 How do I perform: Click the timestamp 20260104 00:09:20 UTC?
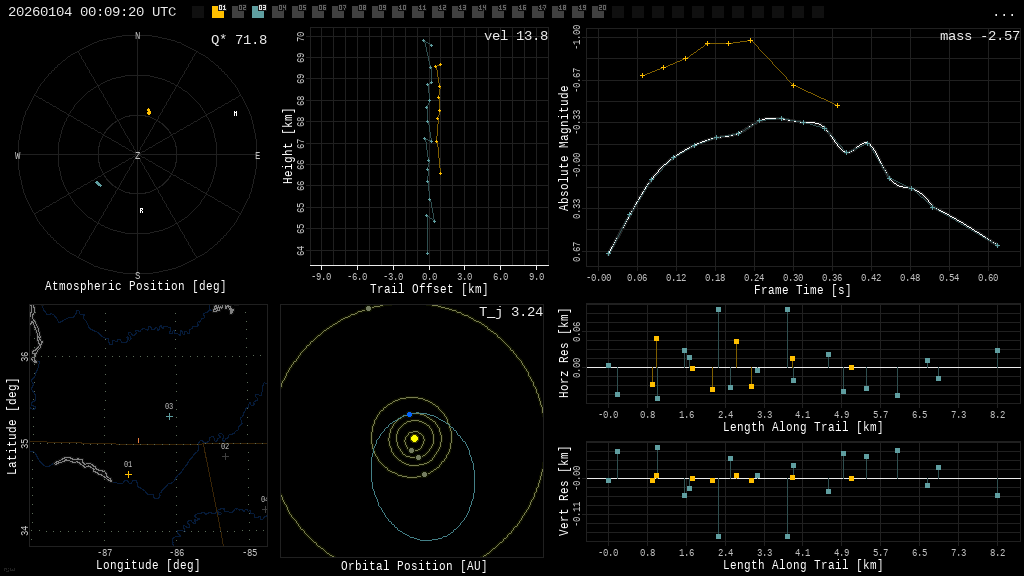(92, 12)
